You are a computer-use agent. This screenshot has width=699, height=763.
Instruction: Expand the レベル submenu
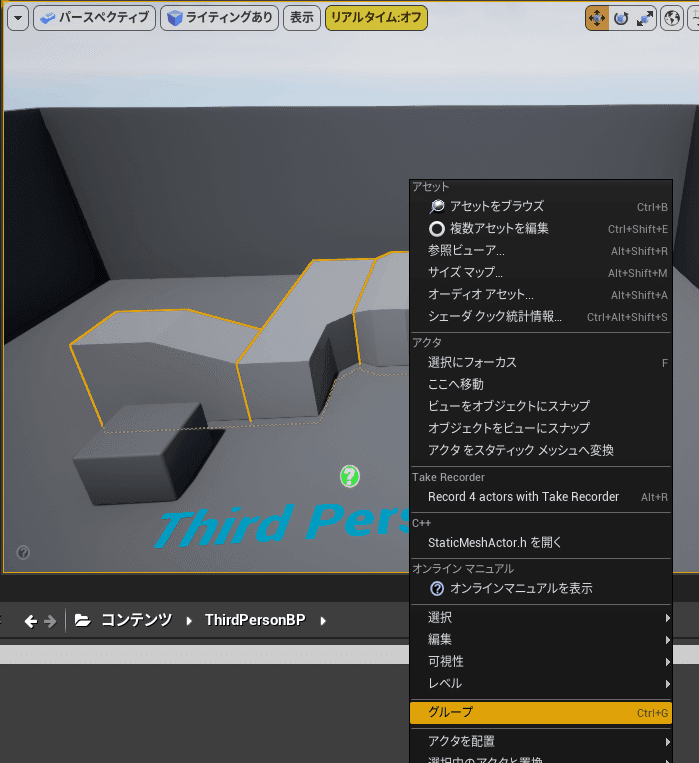[541, 684]
